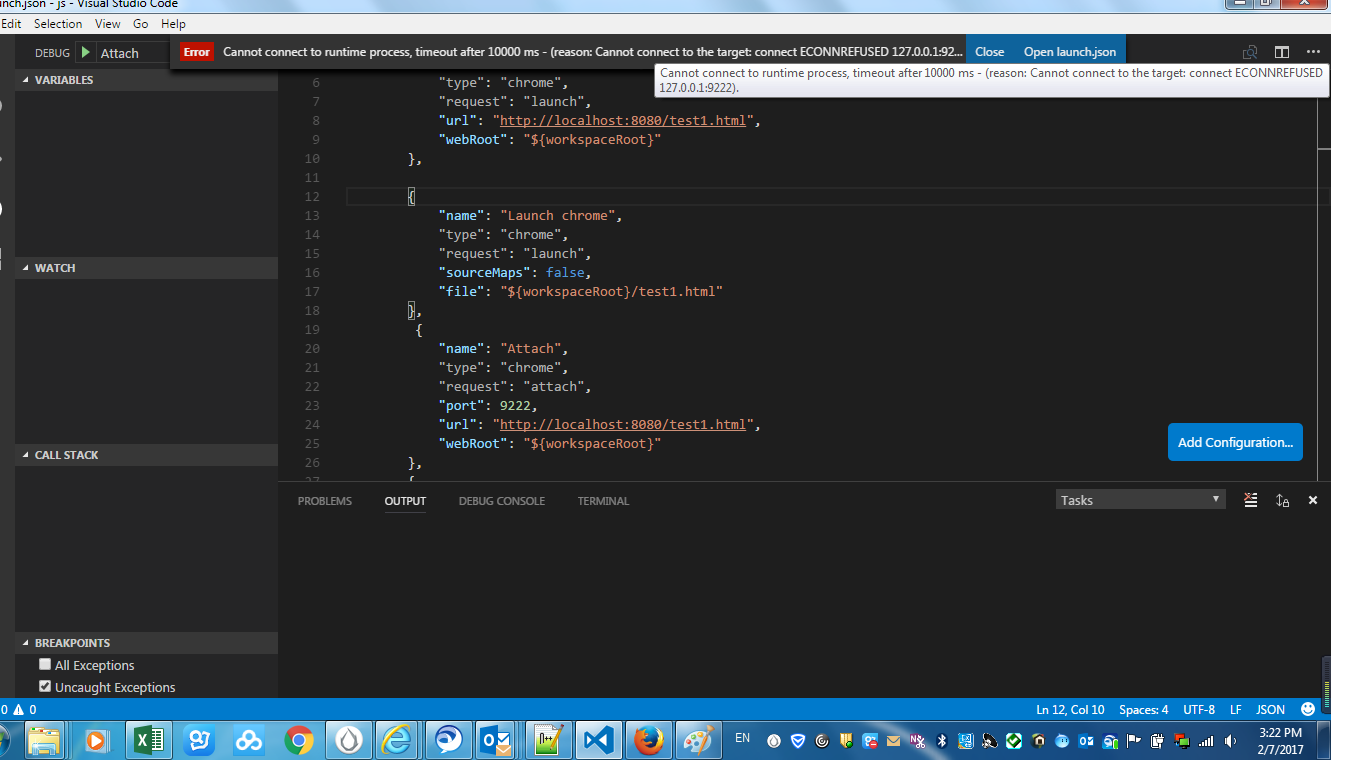This screenshot has width=1366, height=768.
Task: Open the Tasks output channel dropdown
Action: 1140,500
